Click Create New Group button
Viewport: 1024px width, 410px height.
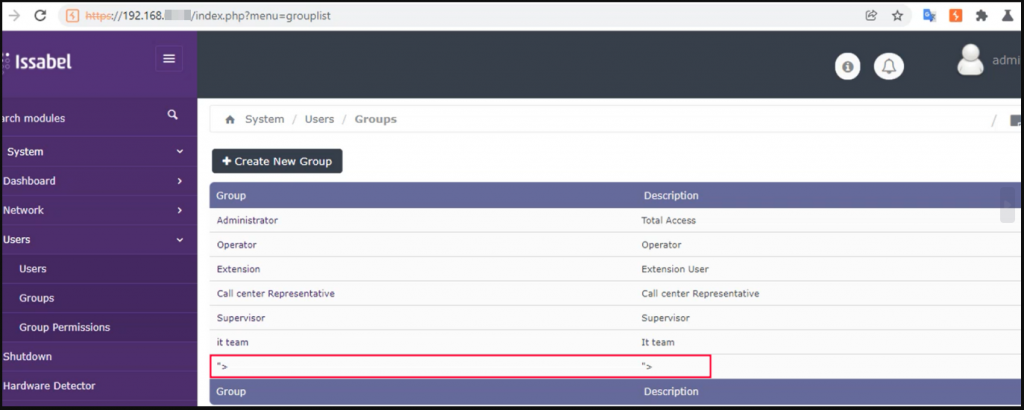pos(277,161)
